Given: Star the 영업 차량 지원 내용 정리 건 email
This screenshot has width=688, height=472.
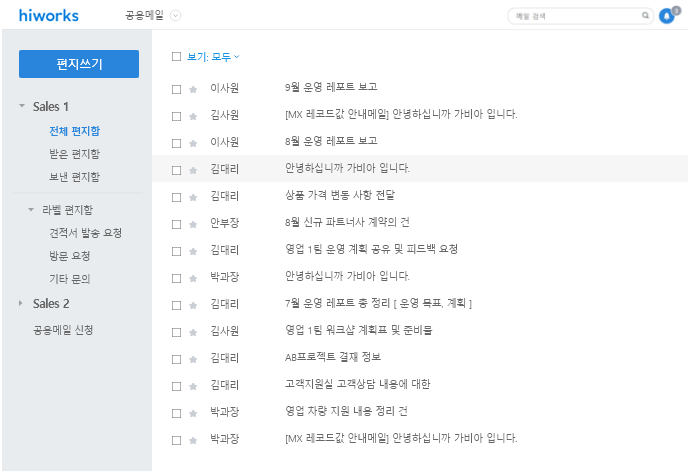Looking at the screenshot, I should pyautogui.click(x=193, y=412).
